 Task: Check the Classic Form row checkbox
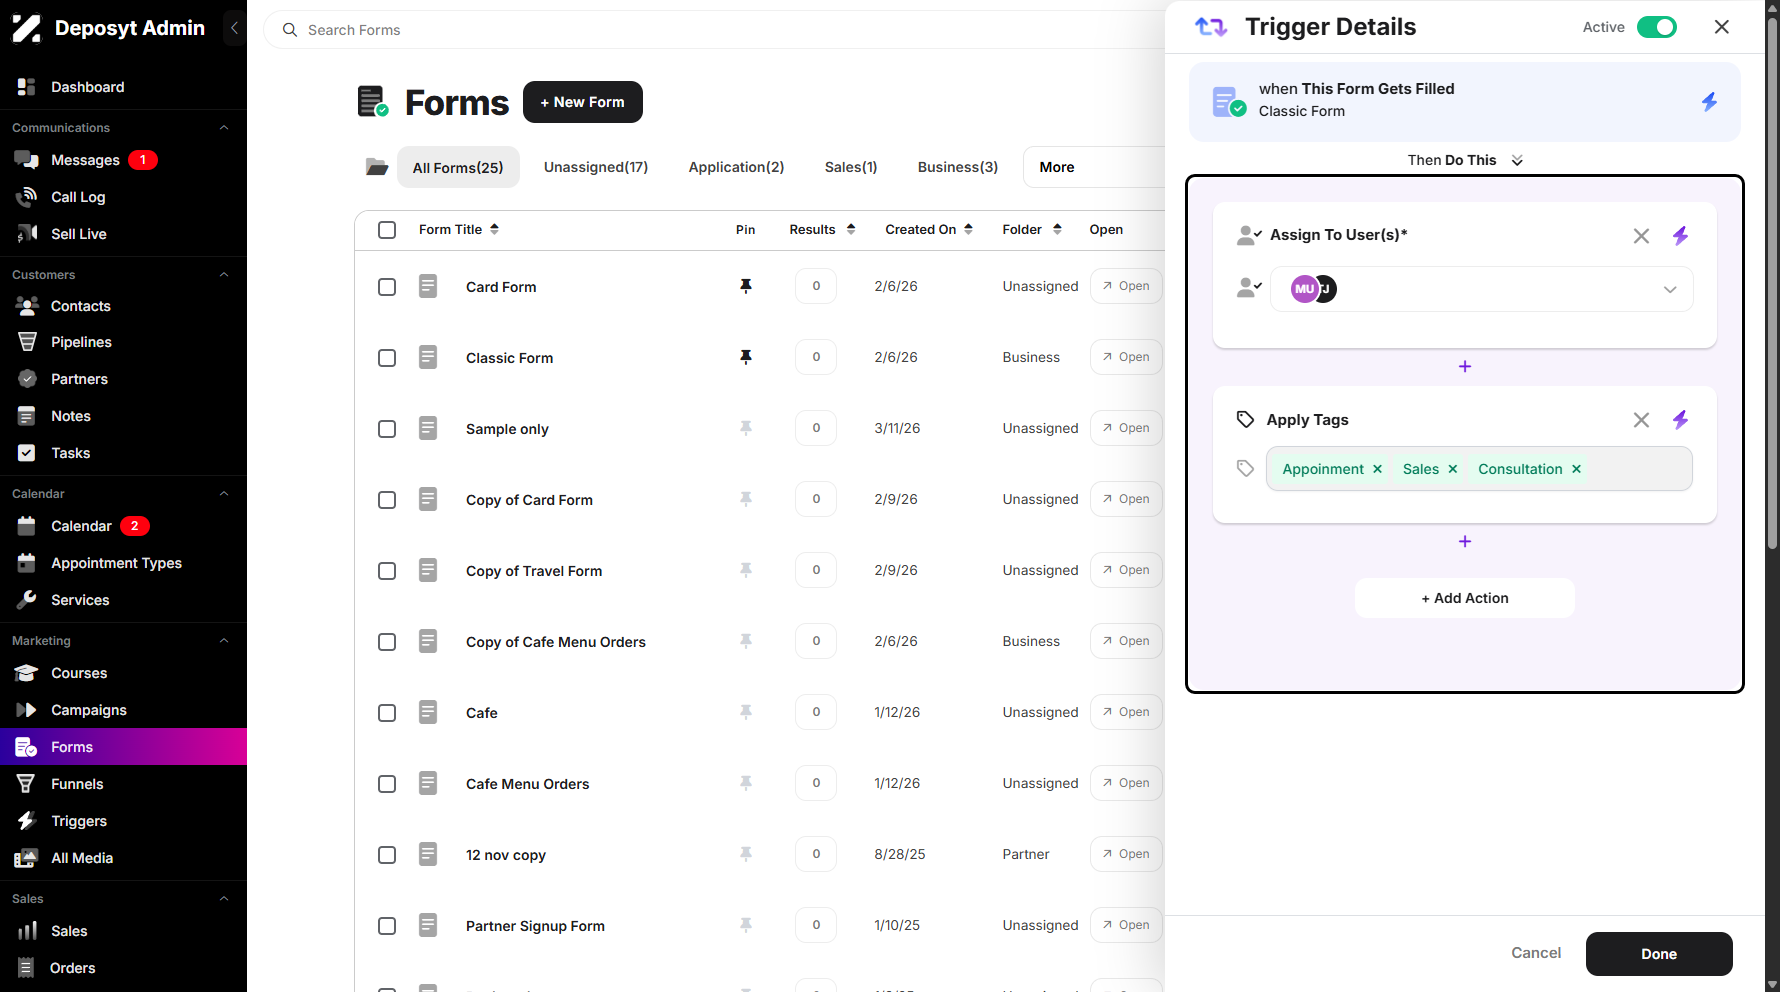click(387, 358)
